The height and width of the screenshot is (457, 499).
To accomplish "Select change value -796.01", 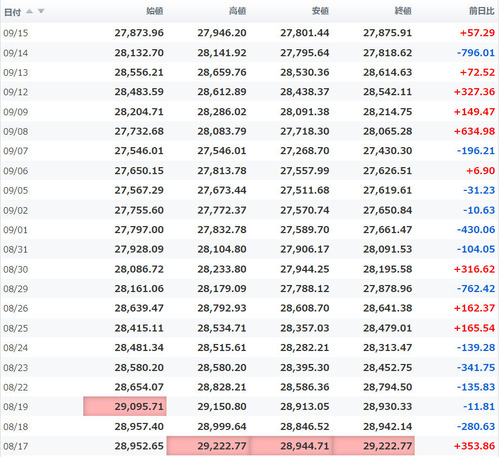I will (x=476, y=53).
